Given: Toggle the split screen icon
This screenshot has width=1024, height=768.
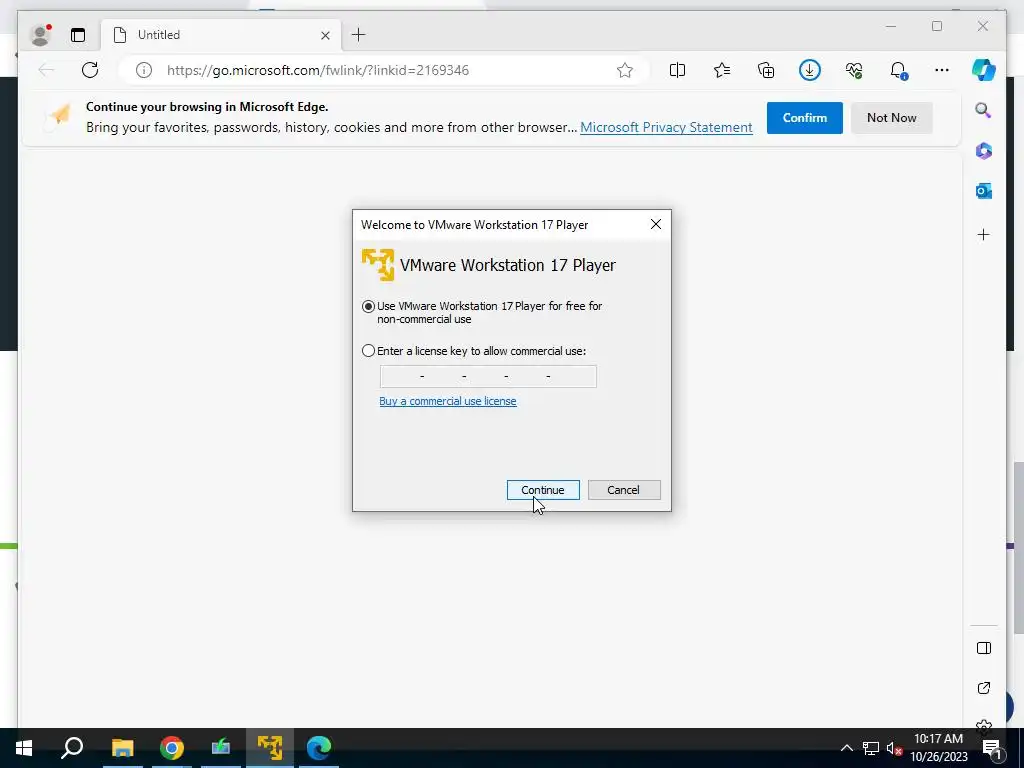Looking at the screenshot, I should 677,70.
